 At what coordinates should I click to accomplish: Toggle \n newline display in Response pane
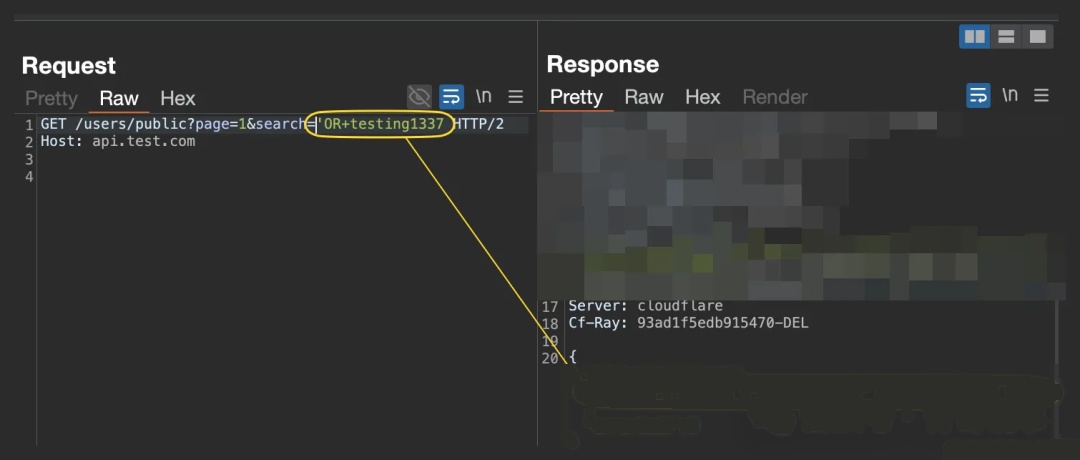tap(1010, 95)
